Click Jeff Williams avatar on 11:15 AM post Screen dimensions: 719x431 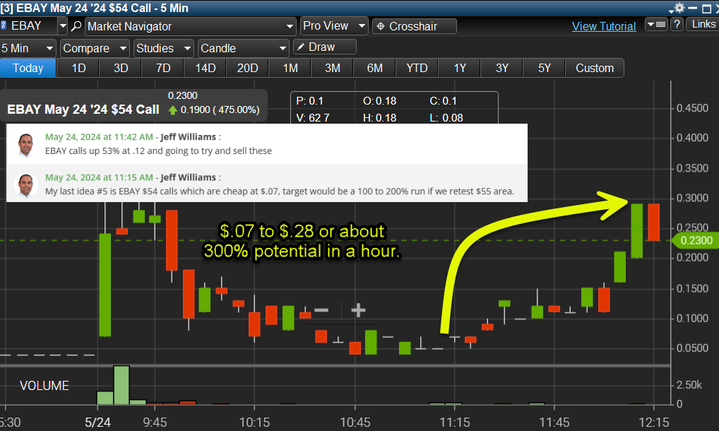coord(26,184)
